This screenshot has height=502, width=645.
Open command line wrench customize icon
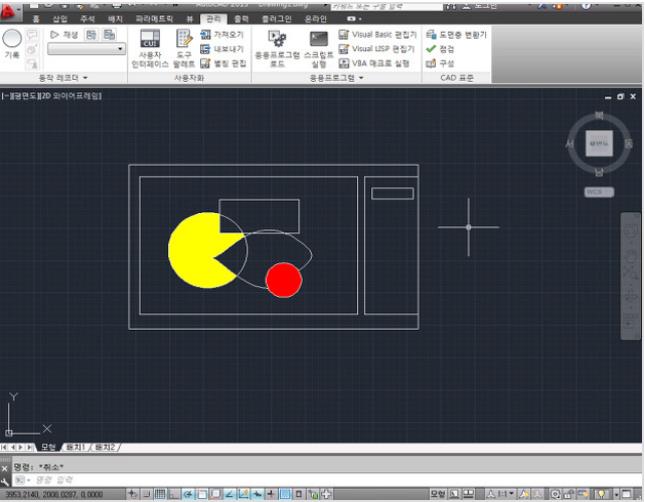[5, 481]
